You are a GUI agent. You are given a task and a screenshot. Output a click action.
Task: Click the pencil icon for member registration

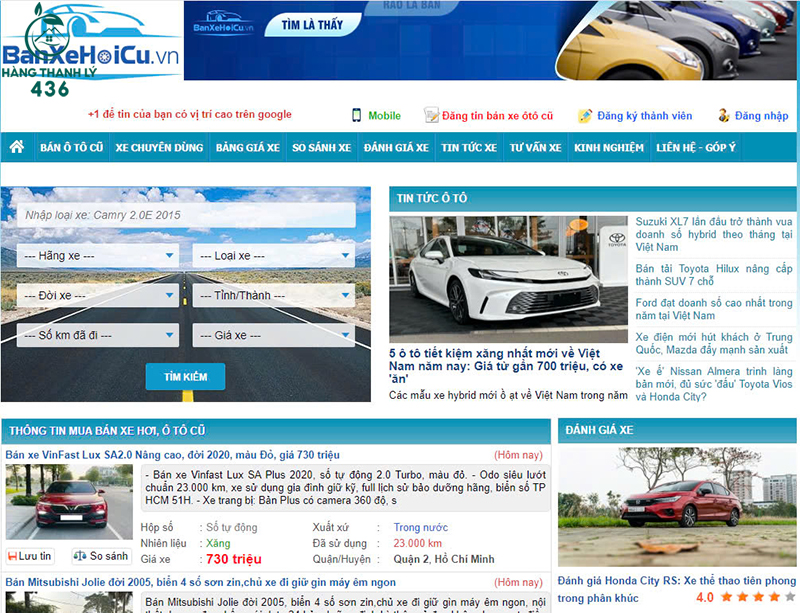click(585, 116)
